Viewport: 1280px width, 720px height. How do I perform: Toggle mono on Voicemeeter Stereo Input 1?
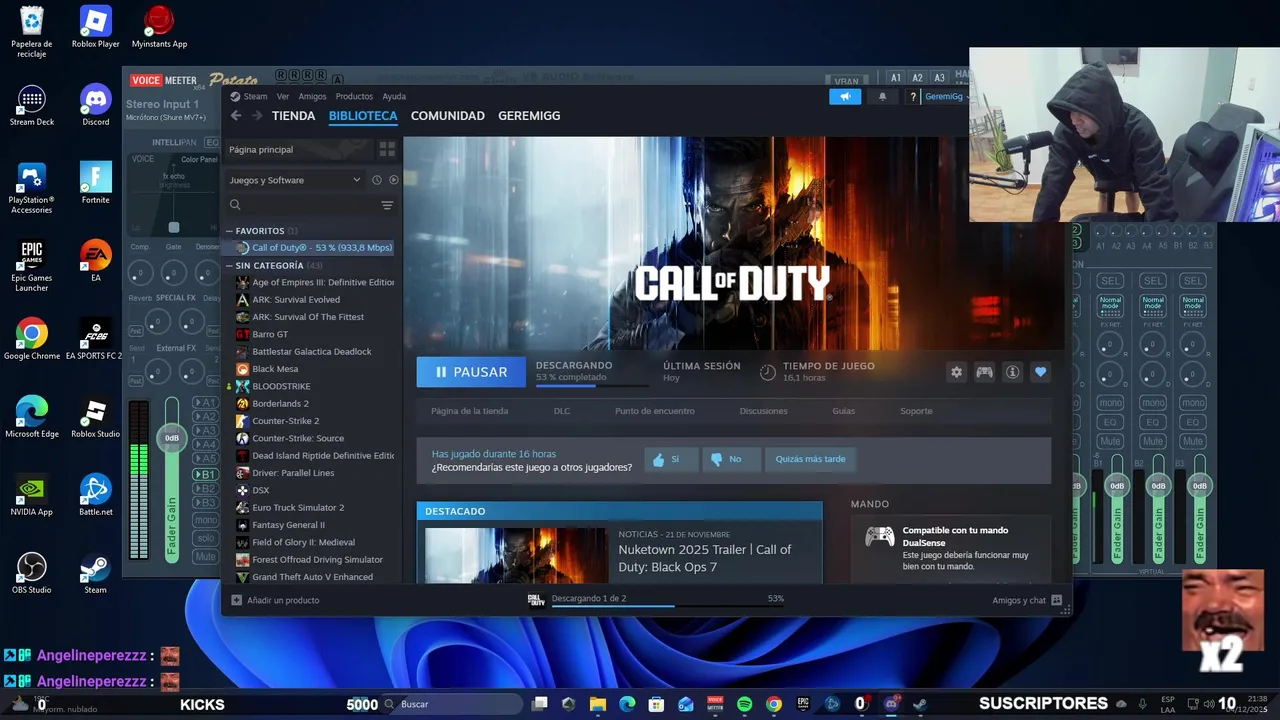coord(205,520)
